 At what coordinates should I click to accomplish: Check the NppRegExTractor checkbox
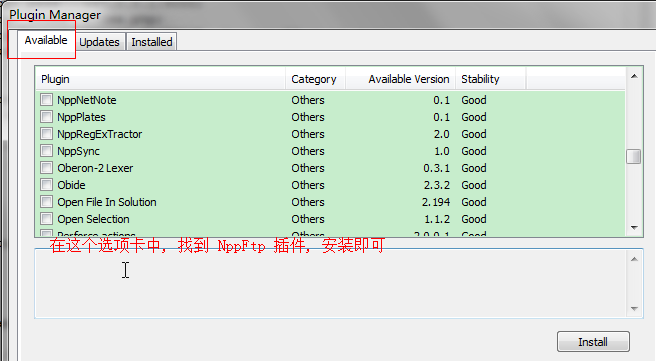46,134
